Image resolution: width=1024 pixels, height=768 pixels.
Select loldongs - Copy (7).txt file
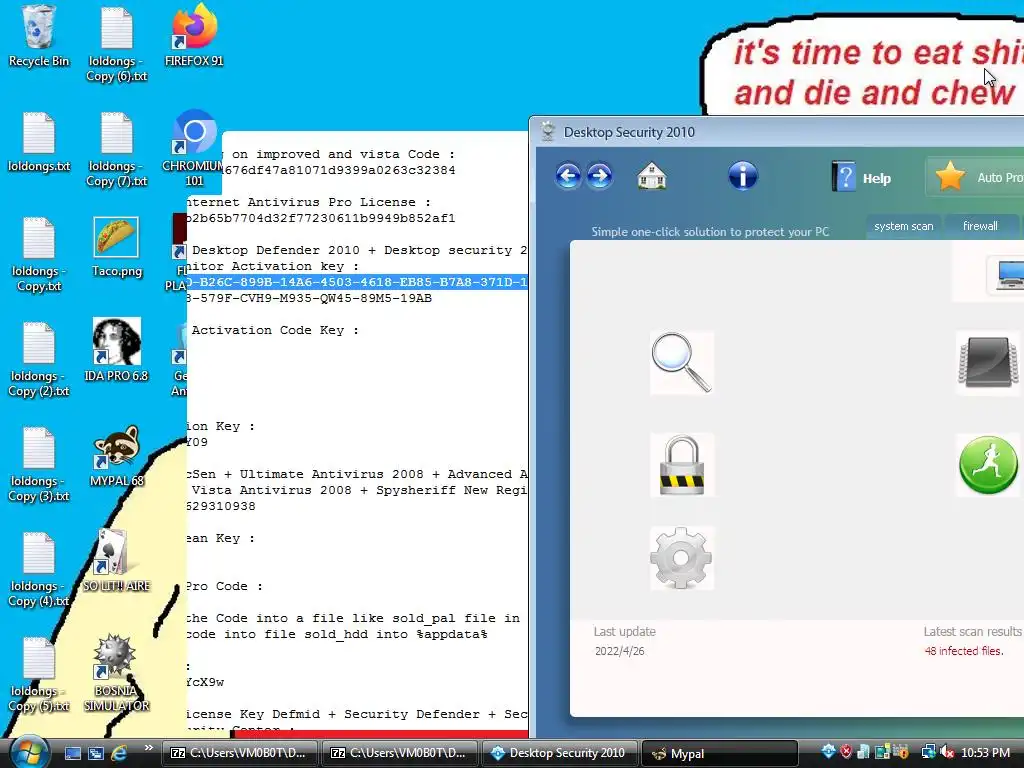pyautogui.click(x=116, y=150)
